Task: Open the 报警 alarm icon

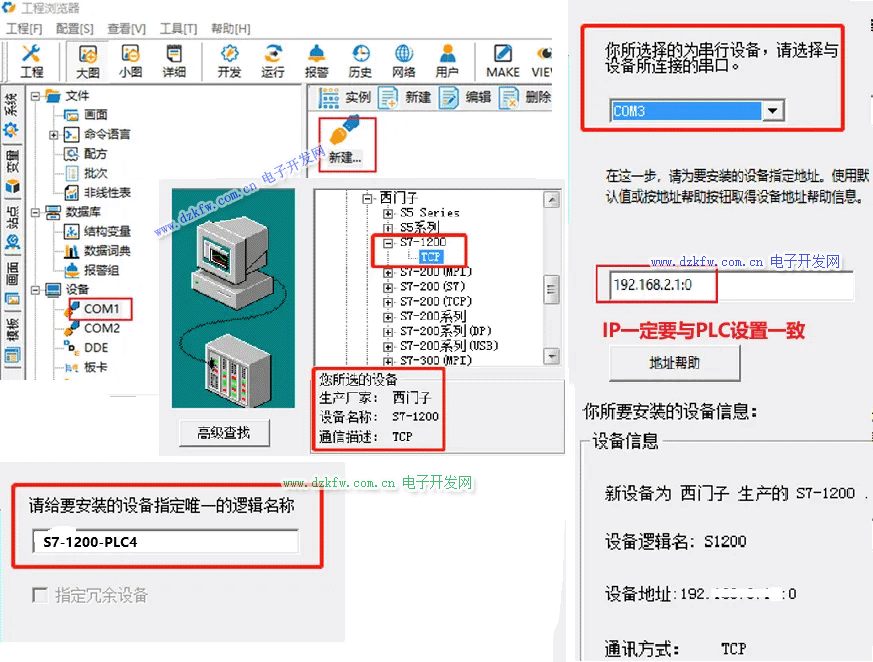Action: coord(316,61)
